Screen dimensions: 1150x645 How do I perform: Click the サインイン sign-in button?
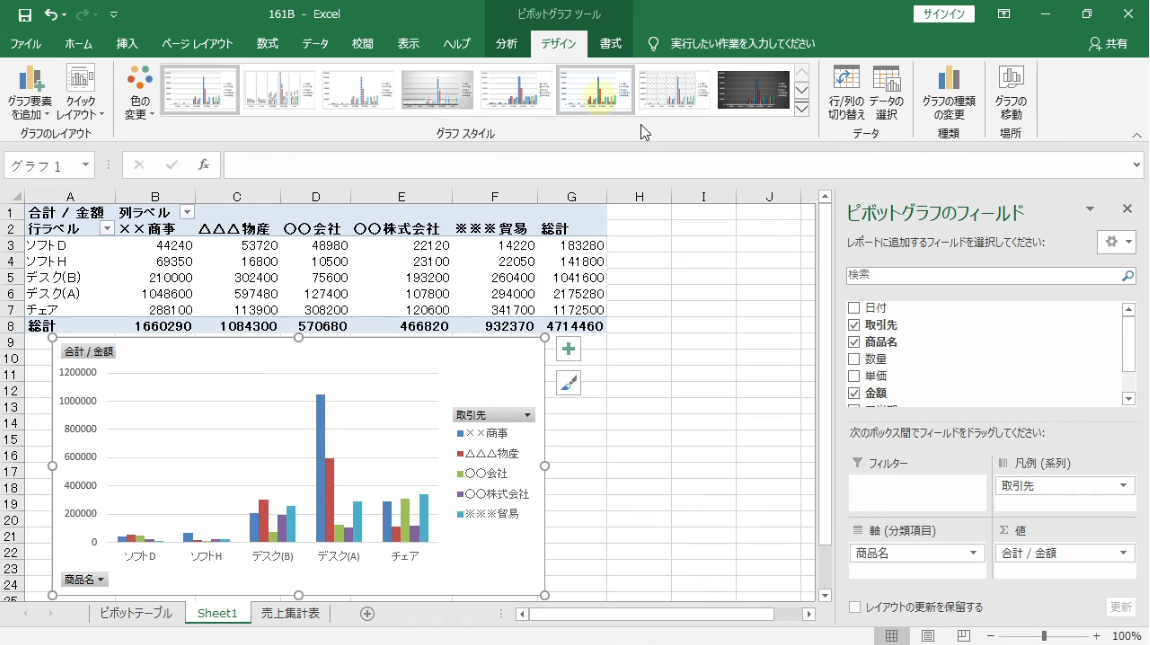944,14
